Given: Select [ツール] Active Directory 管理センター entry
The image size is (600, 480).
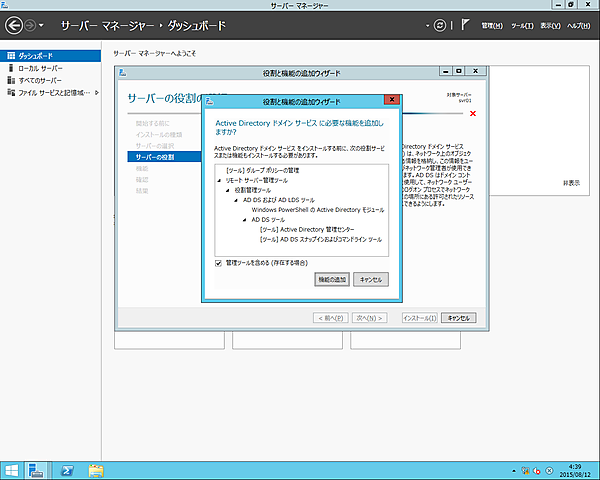Looking at the screenshot, I should tap(307, 230).
